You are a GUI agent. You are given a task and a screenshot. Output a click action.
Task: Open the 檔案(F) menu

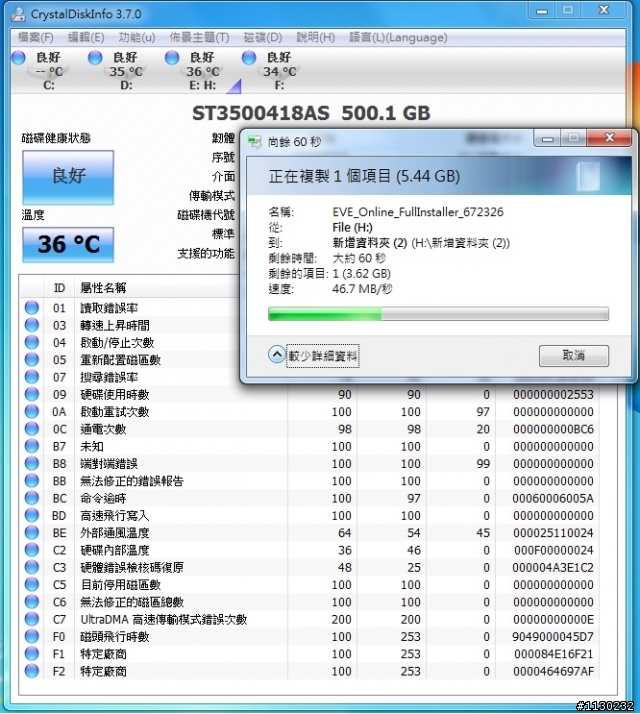pyautogui.click(x=35, y=37)
